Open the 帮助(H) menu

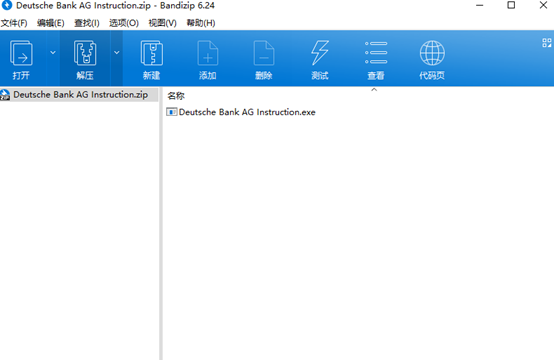pos(201,23)
